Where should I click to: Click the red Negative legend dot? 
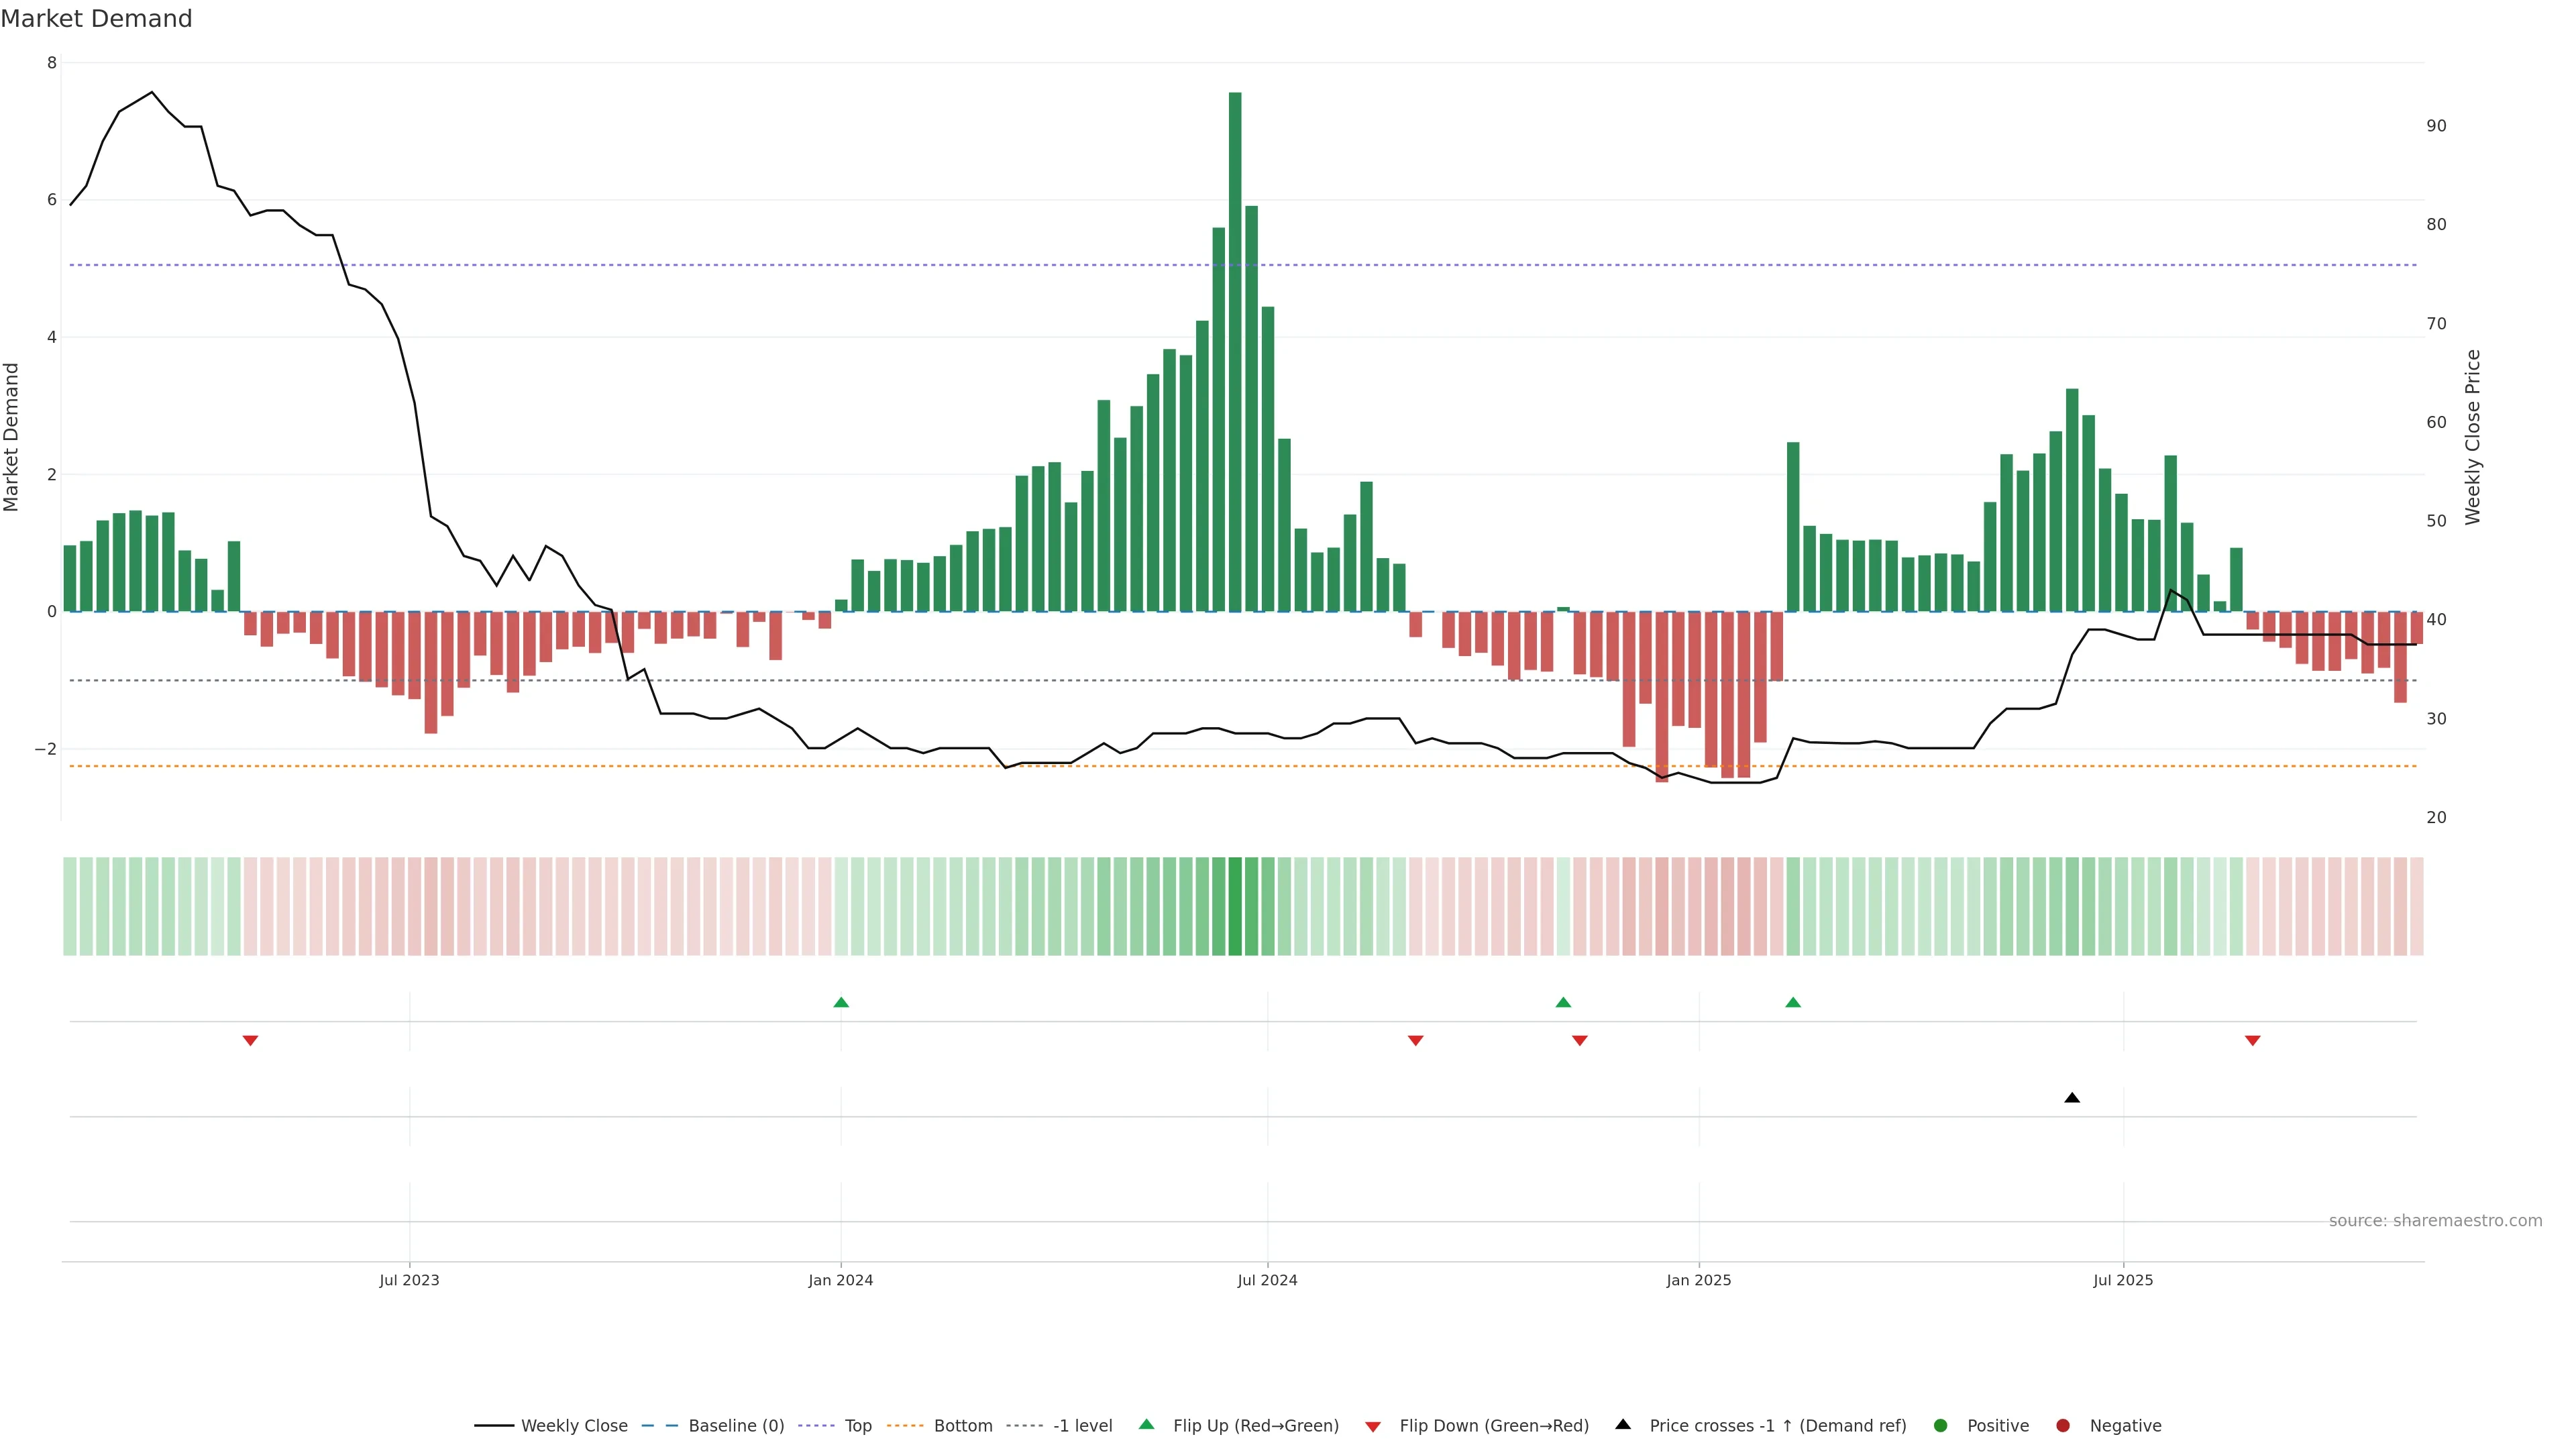2063,1425
